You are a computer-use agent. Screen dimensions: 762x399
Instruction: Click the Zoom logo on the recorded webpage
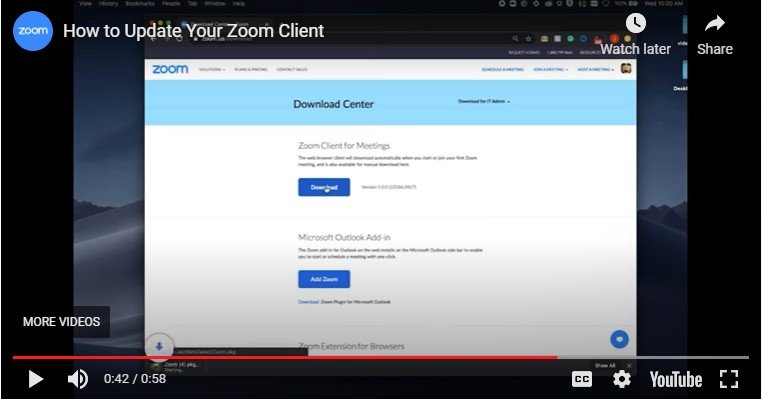pos(170,69)
